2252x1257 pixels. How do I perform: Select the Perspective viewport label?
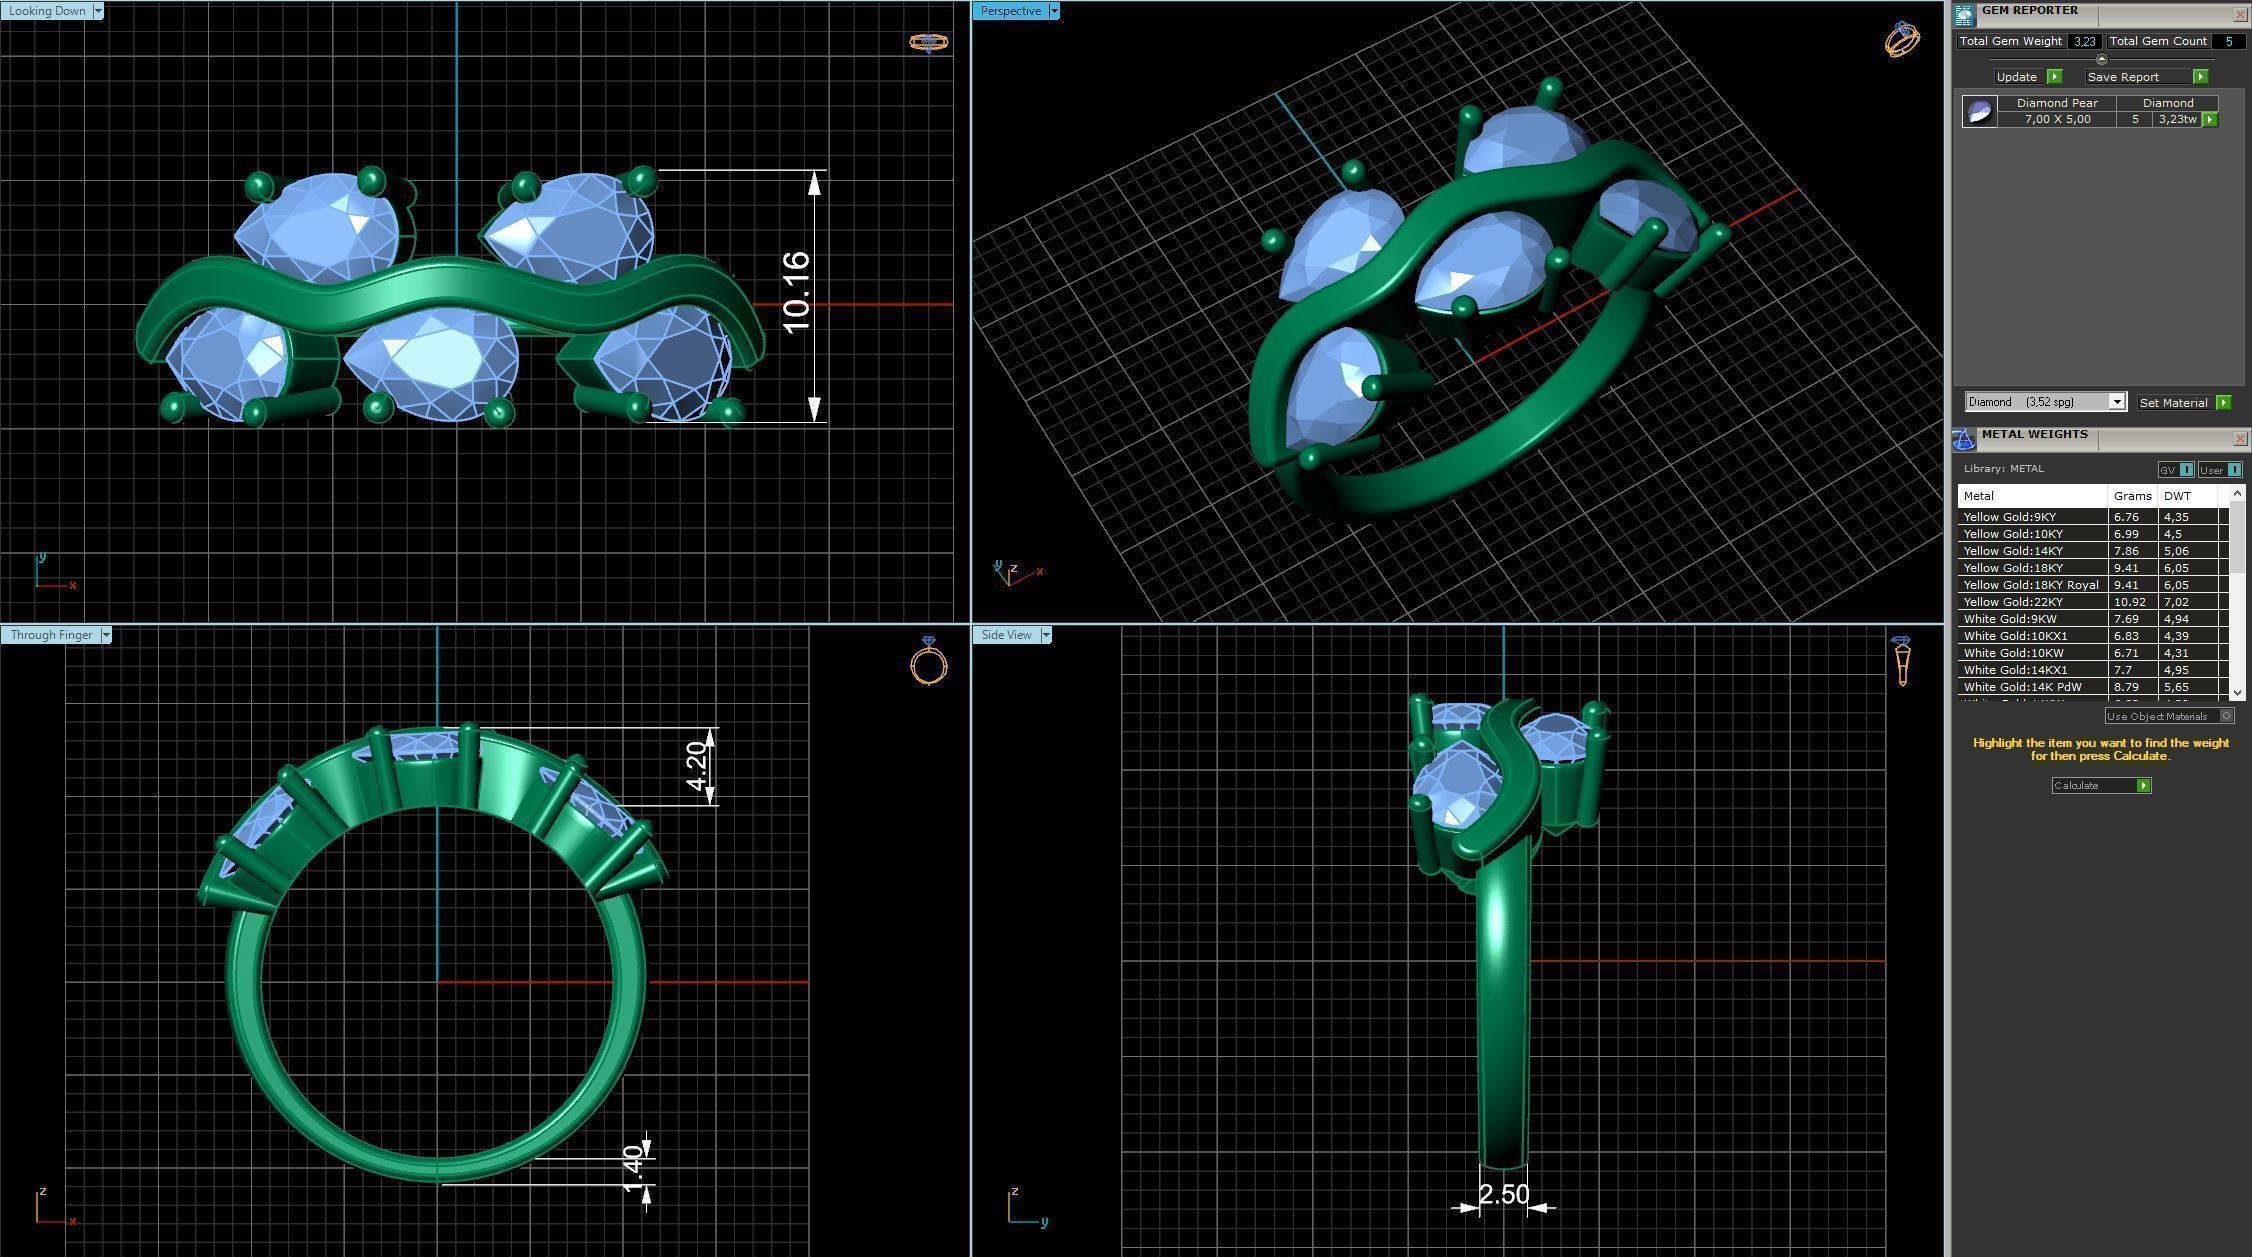click(1010, 11)
